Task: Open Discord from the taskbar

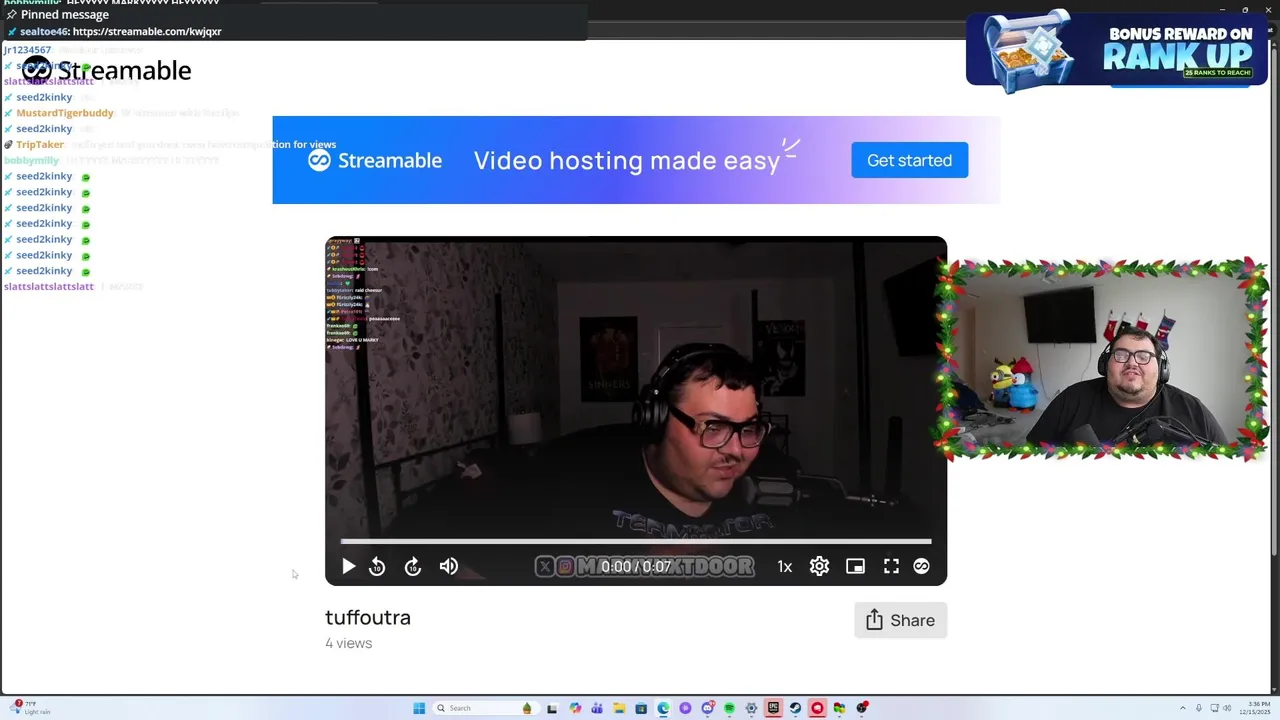Action: [708, 708]
